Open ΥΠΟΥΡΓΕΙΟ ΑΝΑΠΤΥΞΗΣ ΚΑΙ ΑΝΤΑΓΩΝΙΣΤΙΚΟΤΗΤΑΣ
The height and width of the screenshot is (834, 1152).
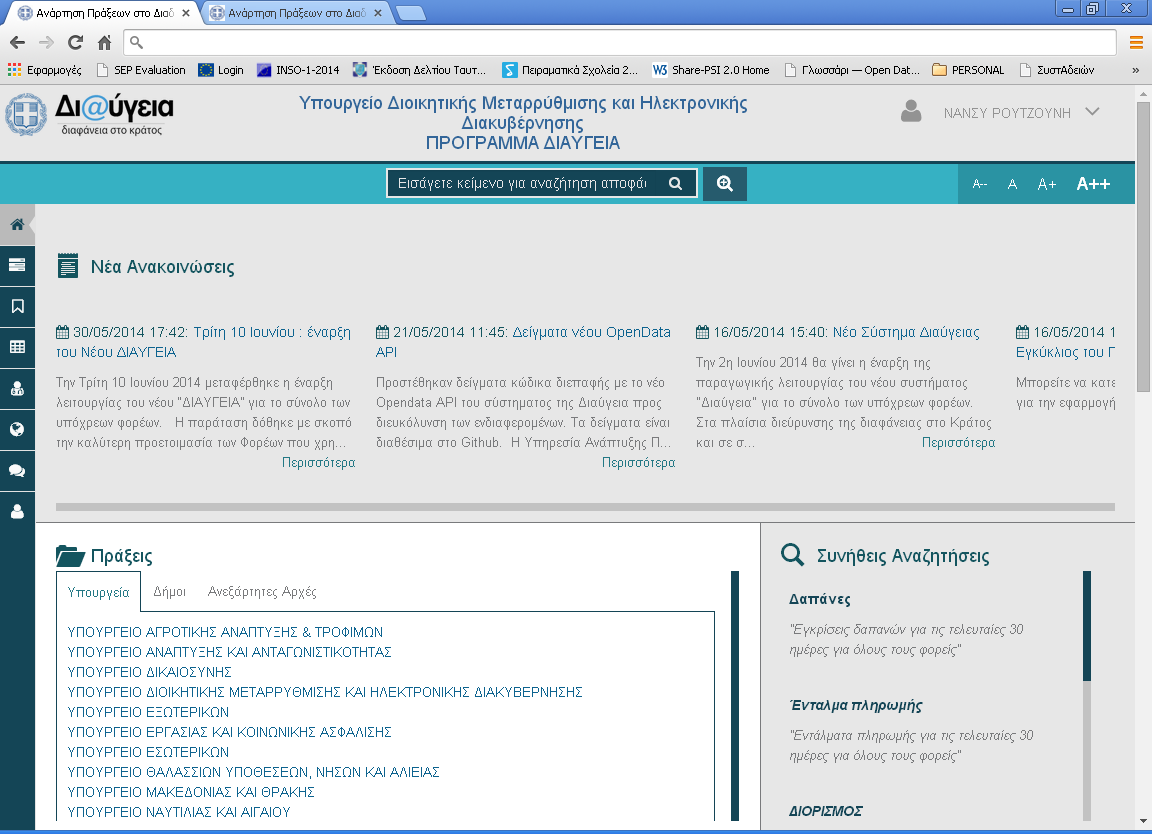pyautogui.click(x=229, y=653)
